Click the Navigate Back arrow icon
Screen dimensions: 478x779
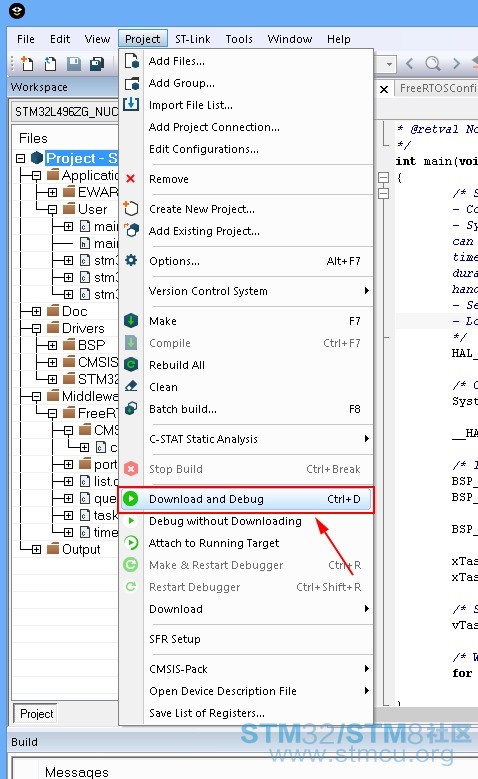coord(409,64)
